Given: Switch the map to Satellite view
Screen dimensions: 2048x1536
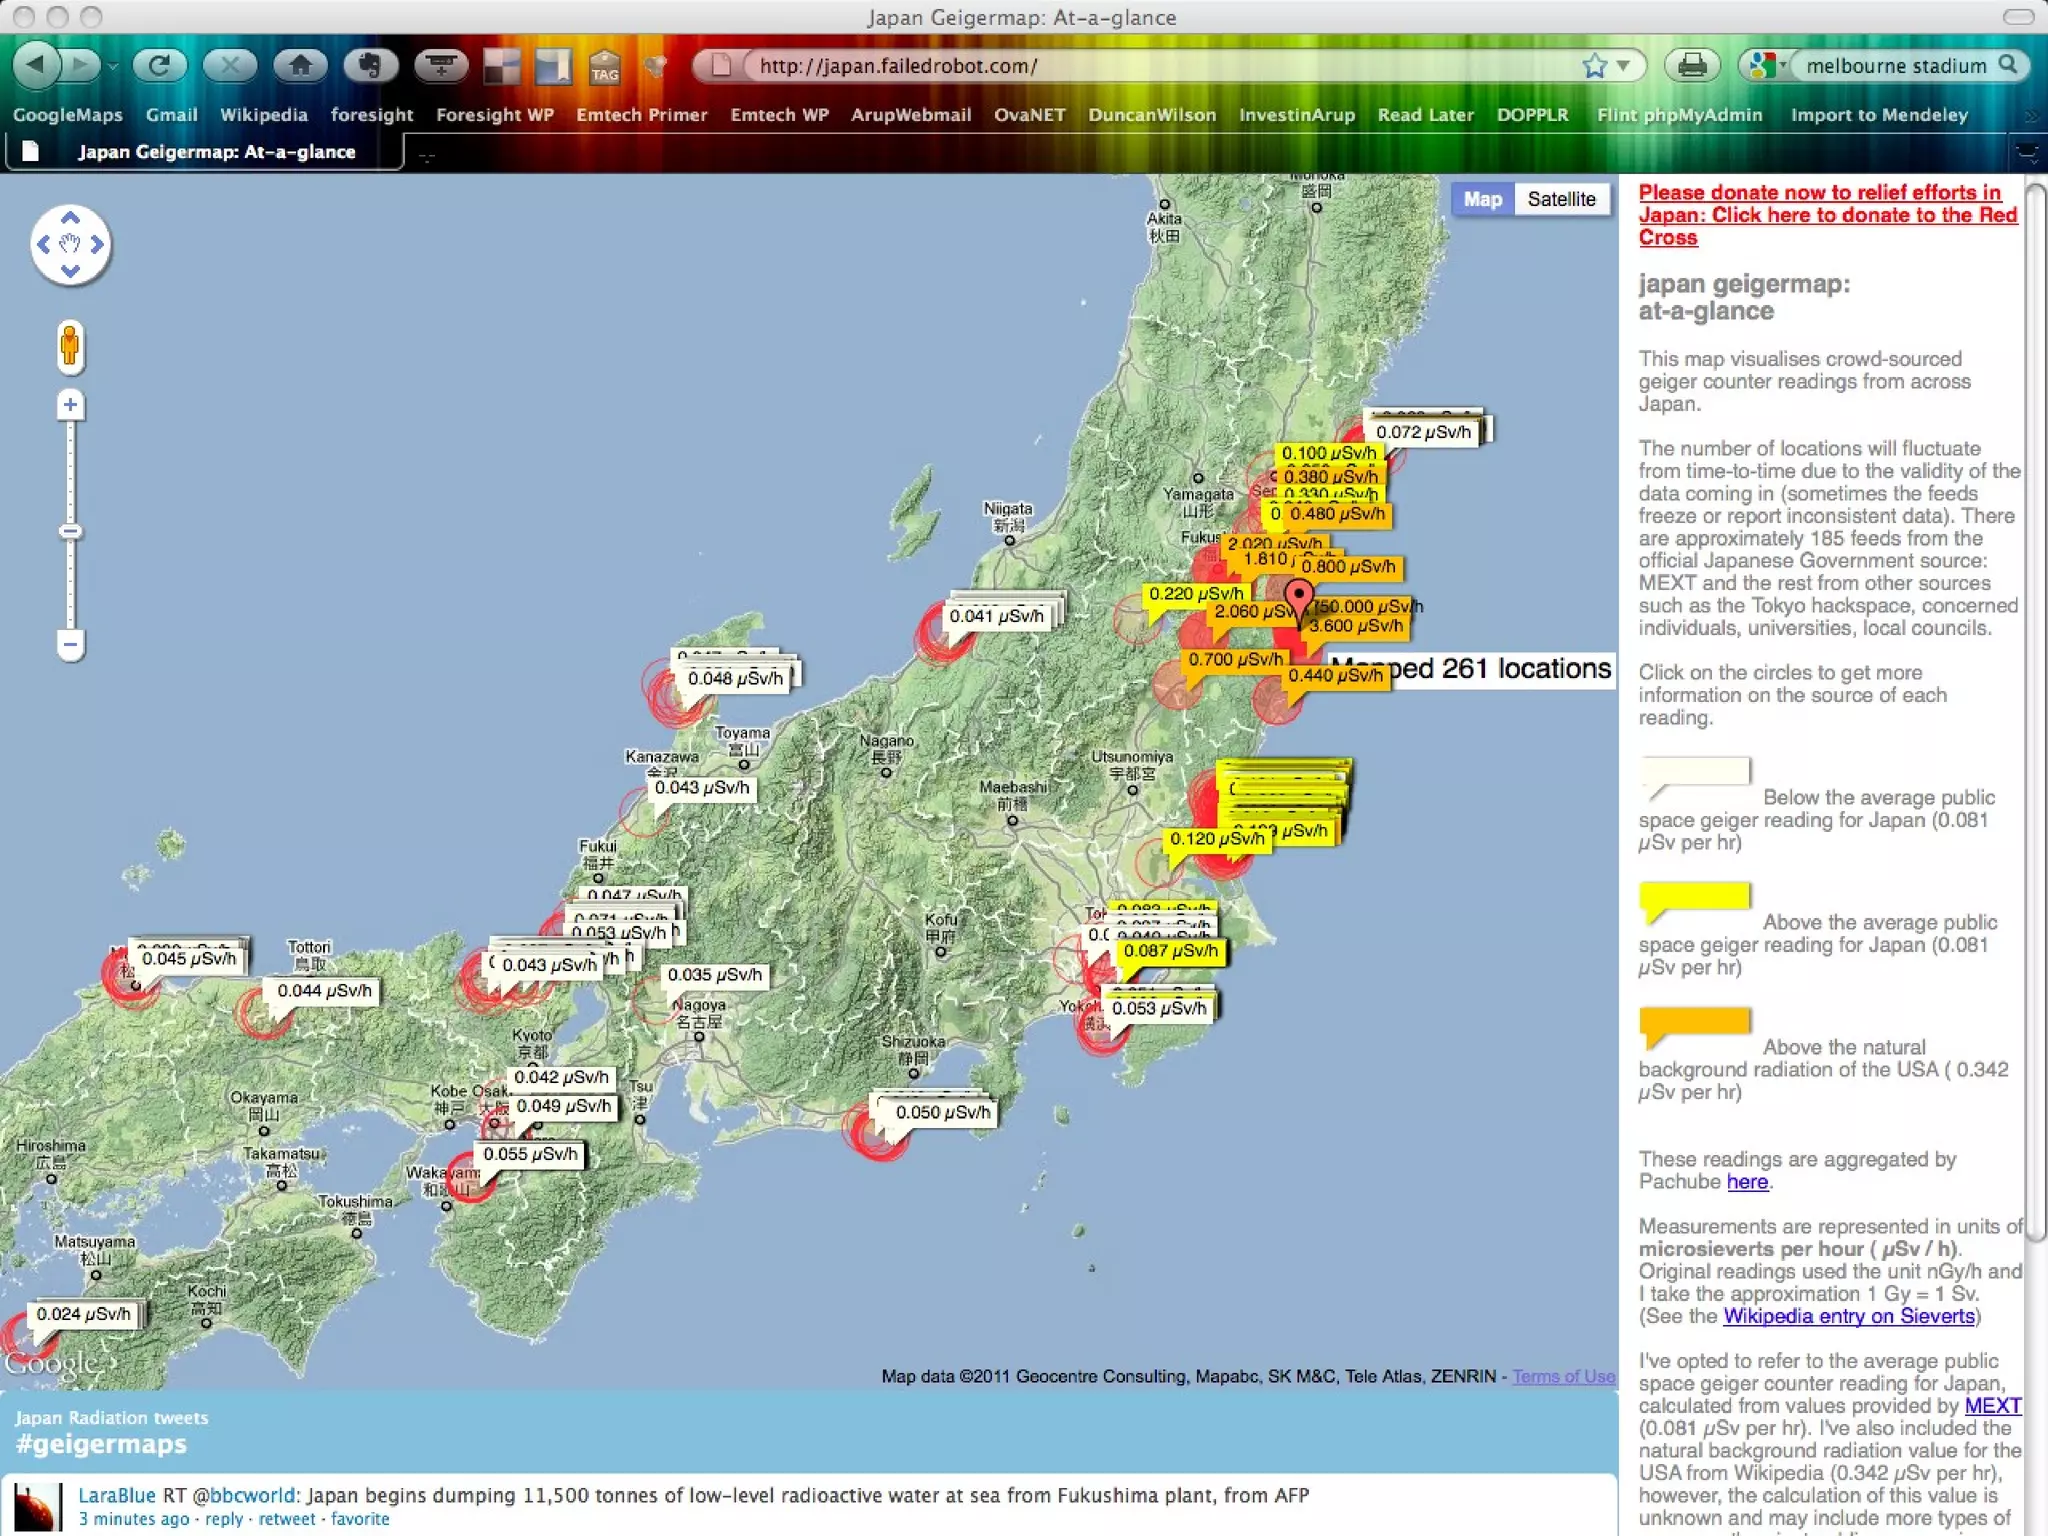Looking at the screenshot, I should click(1561, 199).
